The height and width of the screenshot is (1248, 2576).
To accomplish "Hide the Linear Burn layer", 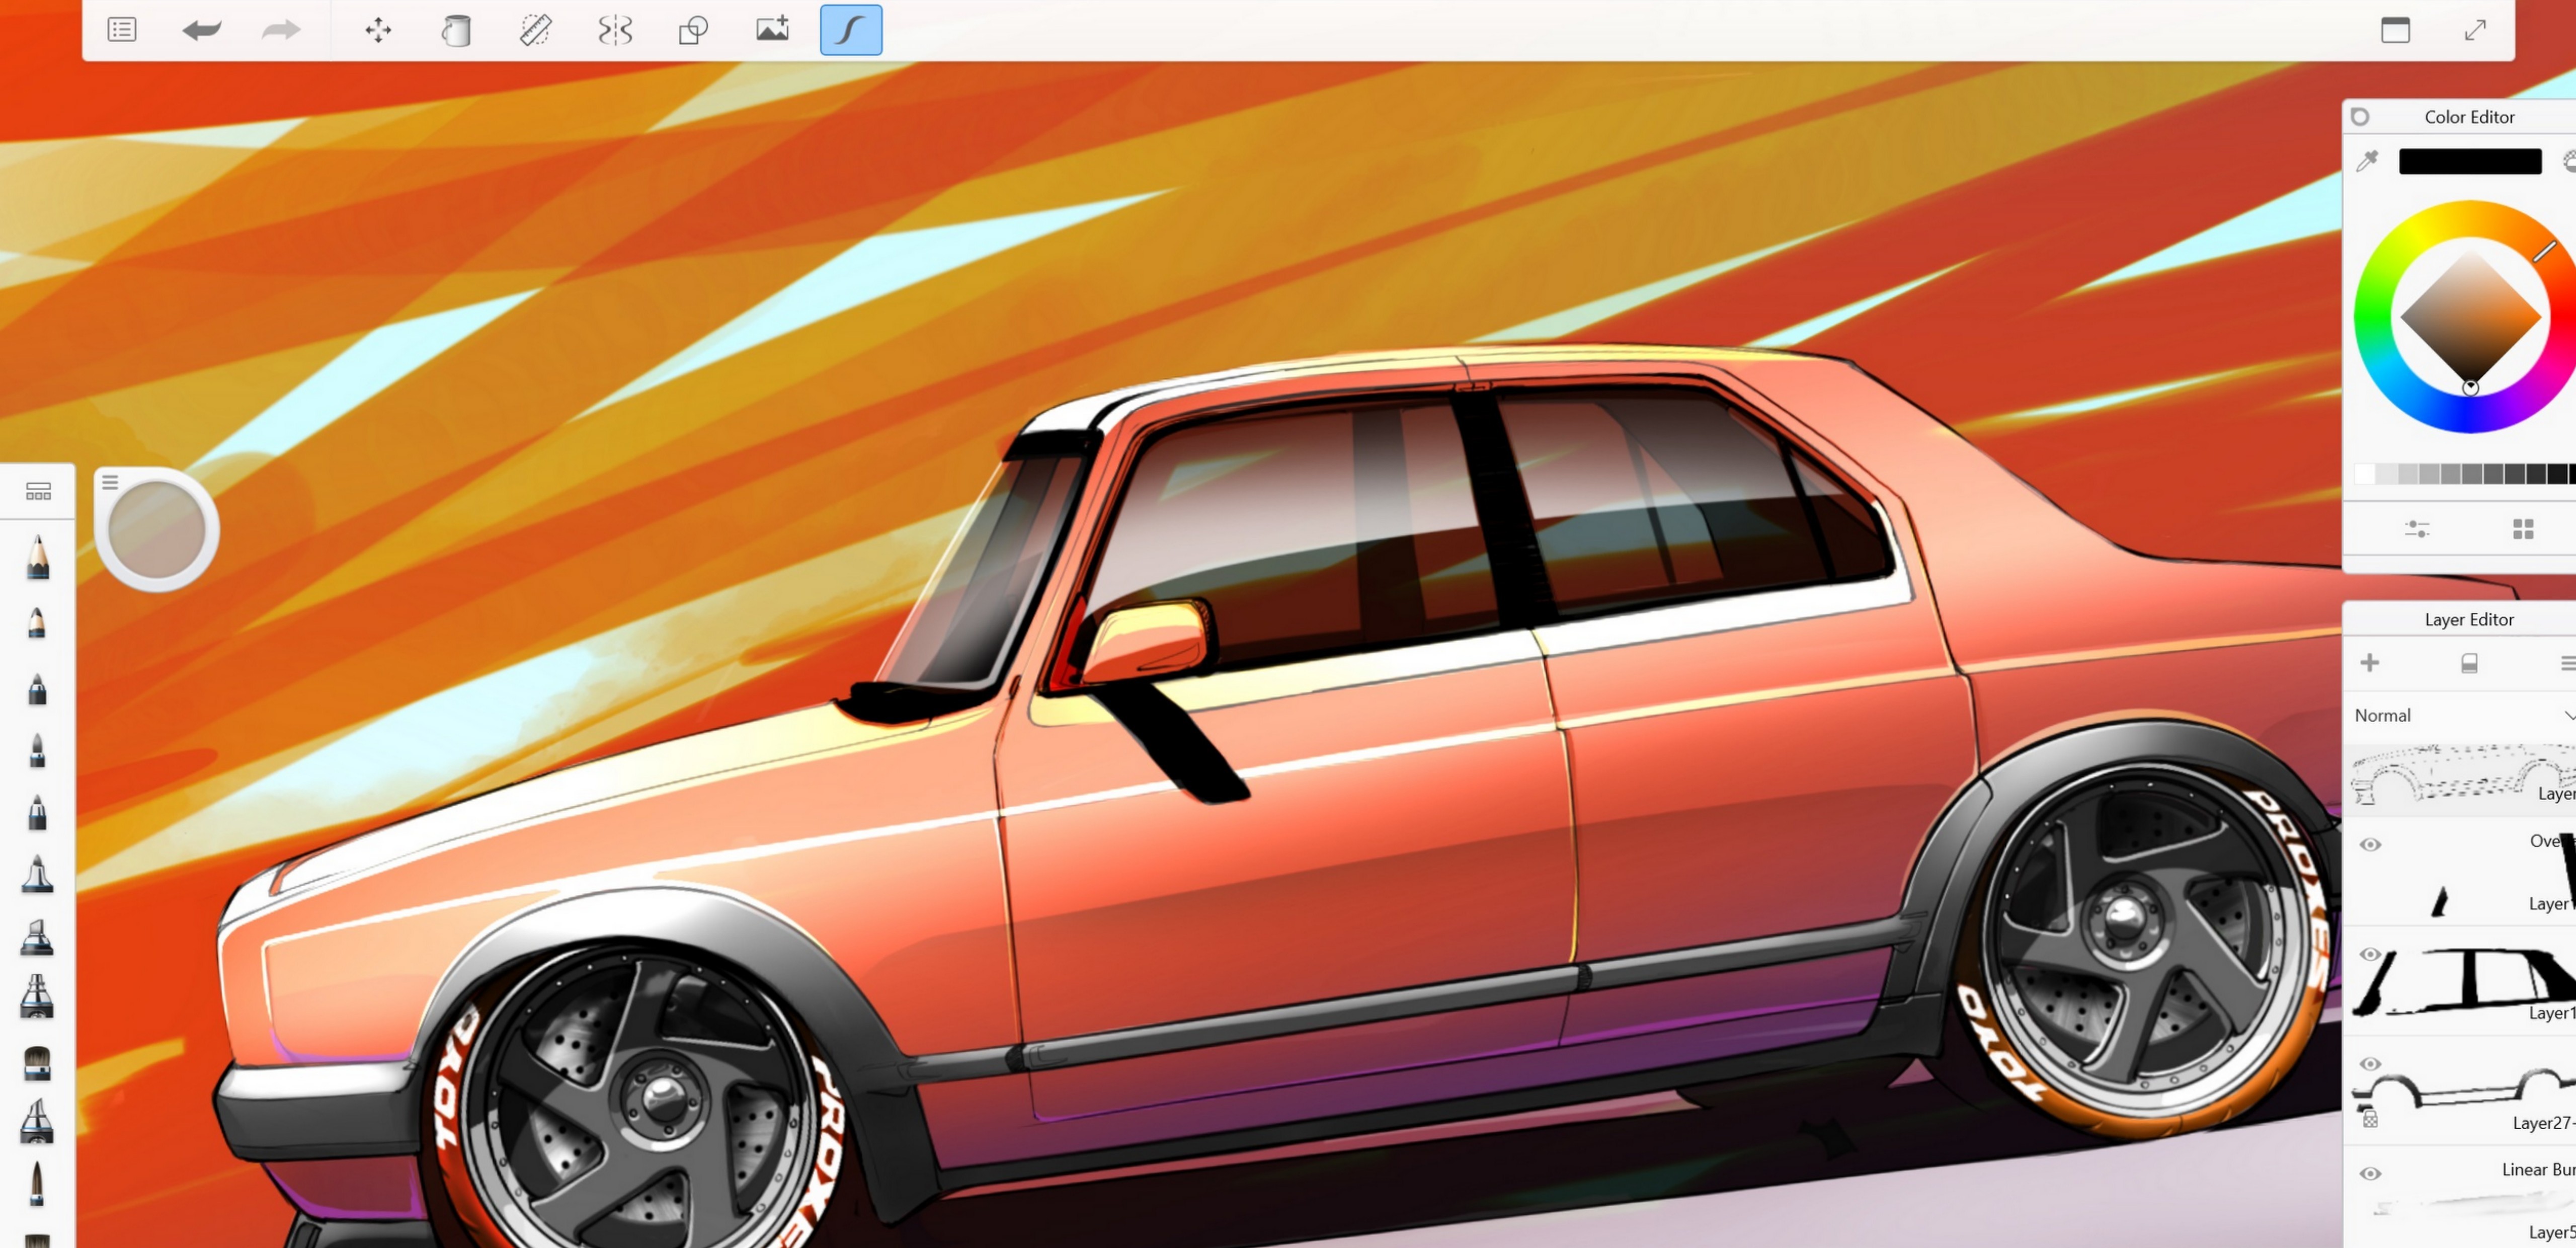I will click(x=2369, y=1173).
